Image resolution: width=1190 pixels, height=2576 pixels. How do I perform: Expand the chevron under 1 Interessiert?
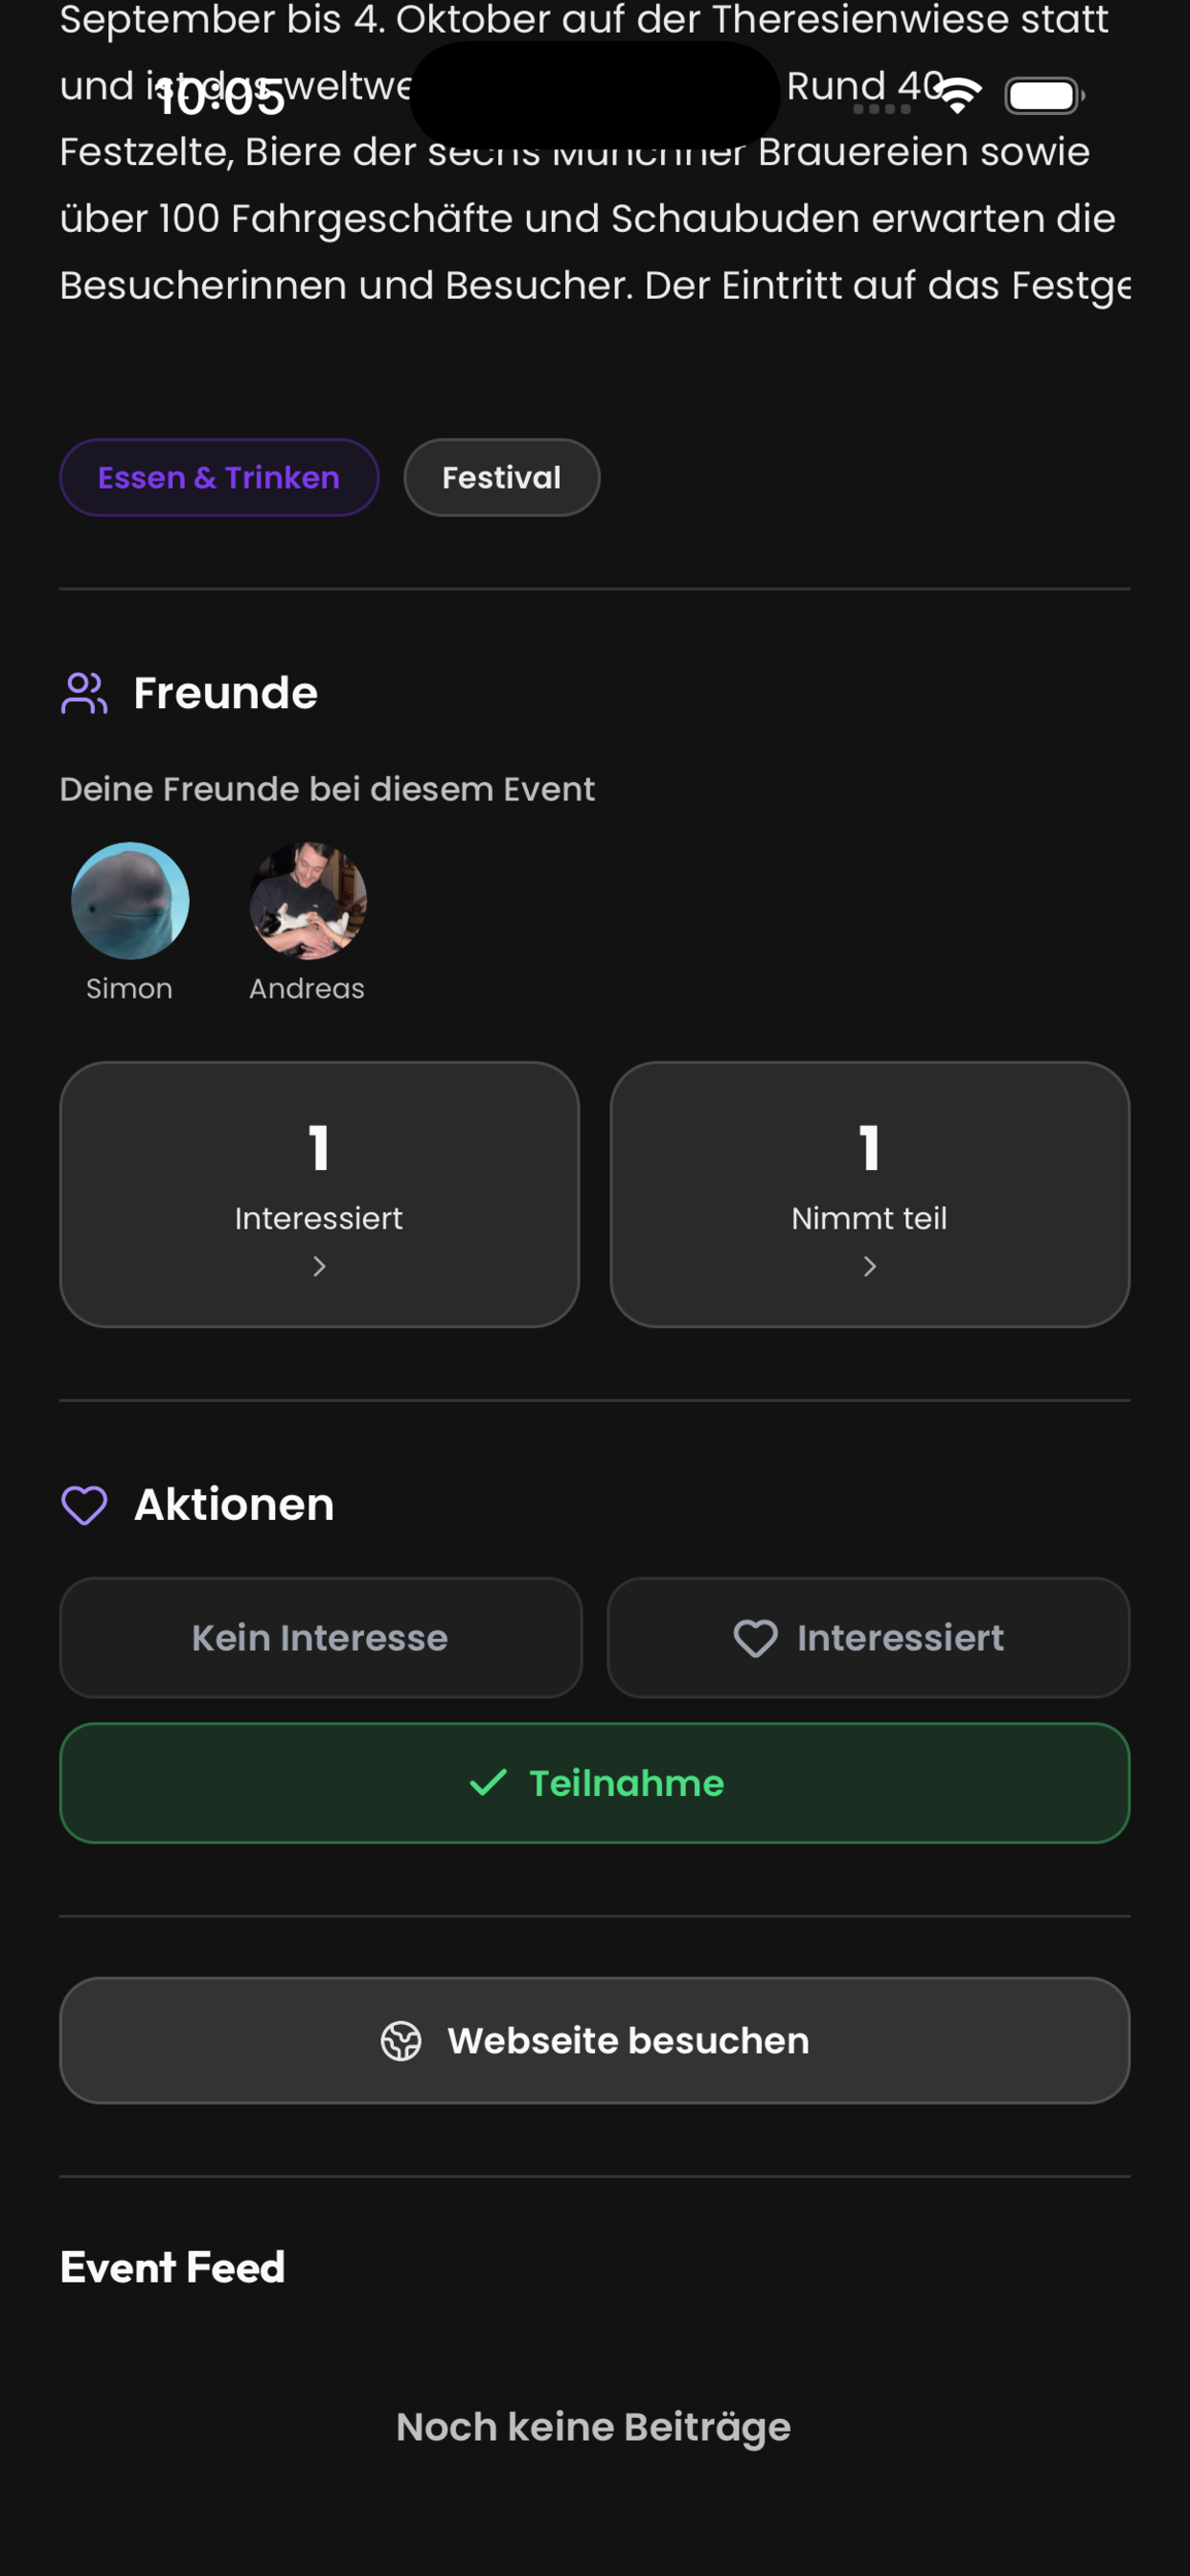click(319, 1267)
